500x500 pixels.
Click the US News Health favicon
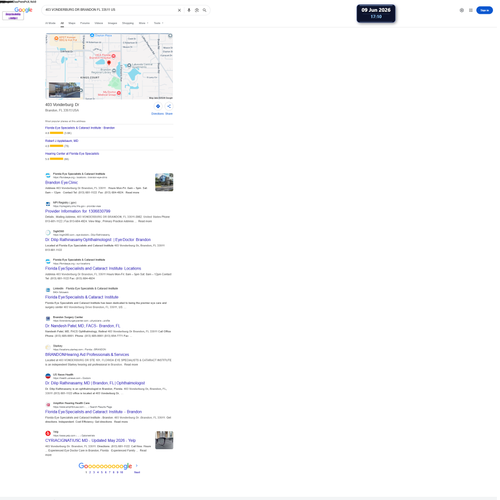click(x=48, y=376)
